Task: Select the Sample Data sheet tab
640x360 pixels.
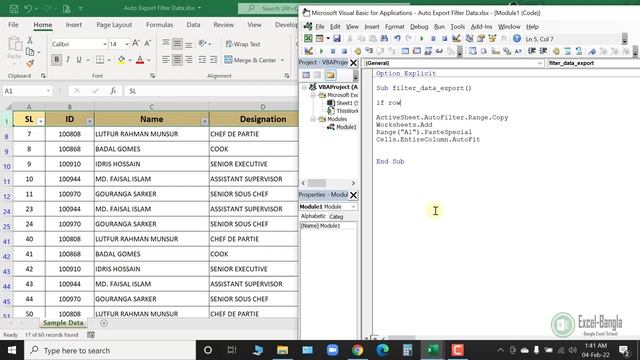Action: [x=63, y=323]
